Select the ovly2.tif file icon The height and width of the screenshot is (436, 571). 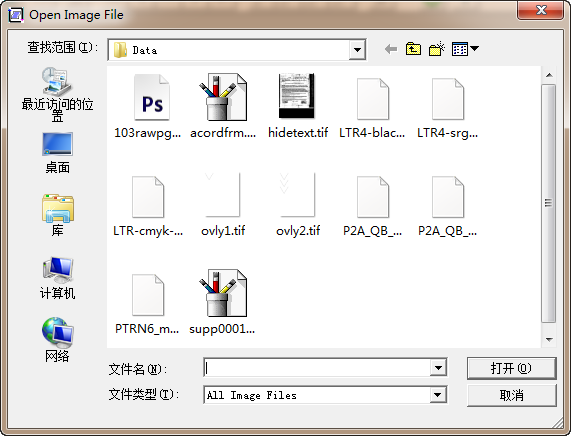click(298, 195)
